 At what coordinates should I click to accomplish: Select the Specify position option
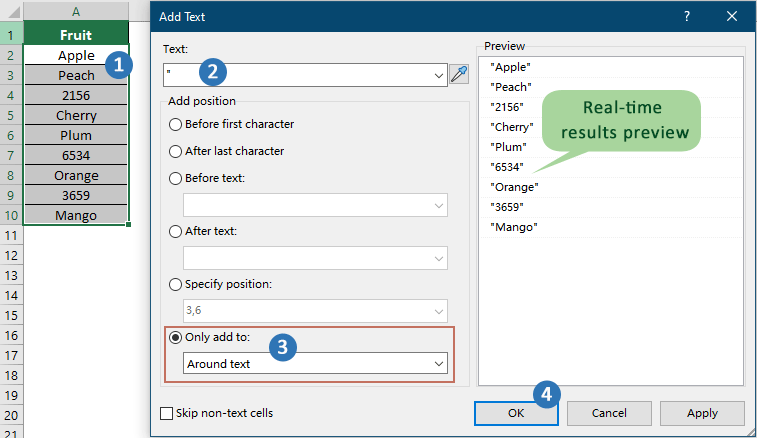(176, 284)
